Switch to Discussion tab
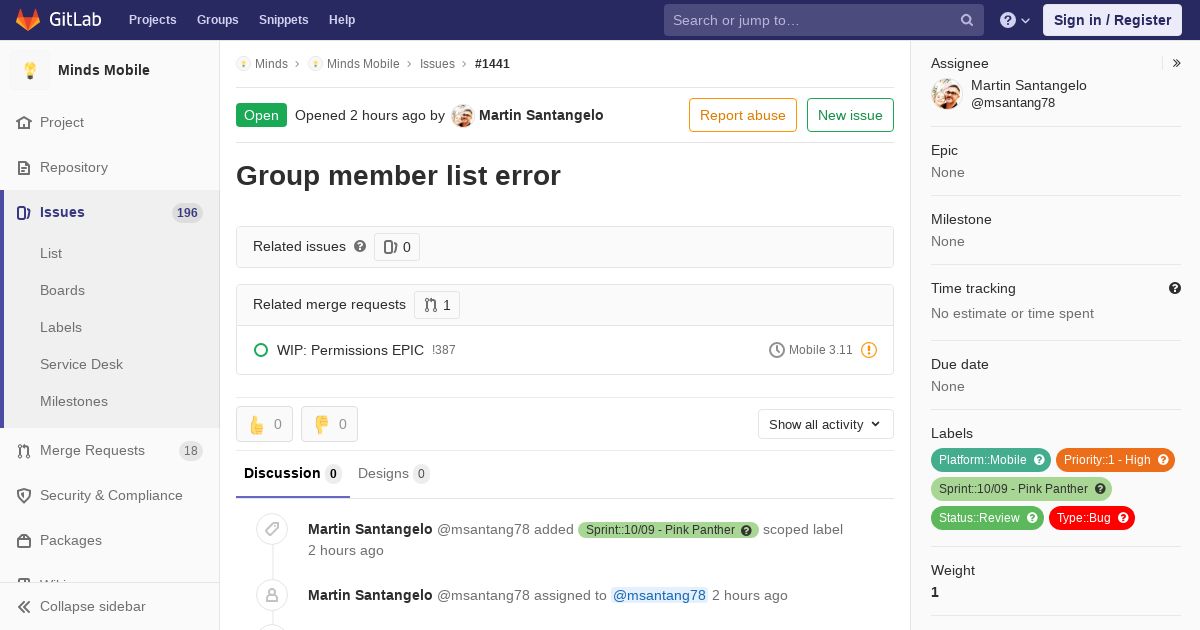This screenshot has width=1200, height=630. click(293, 473)
